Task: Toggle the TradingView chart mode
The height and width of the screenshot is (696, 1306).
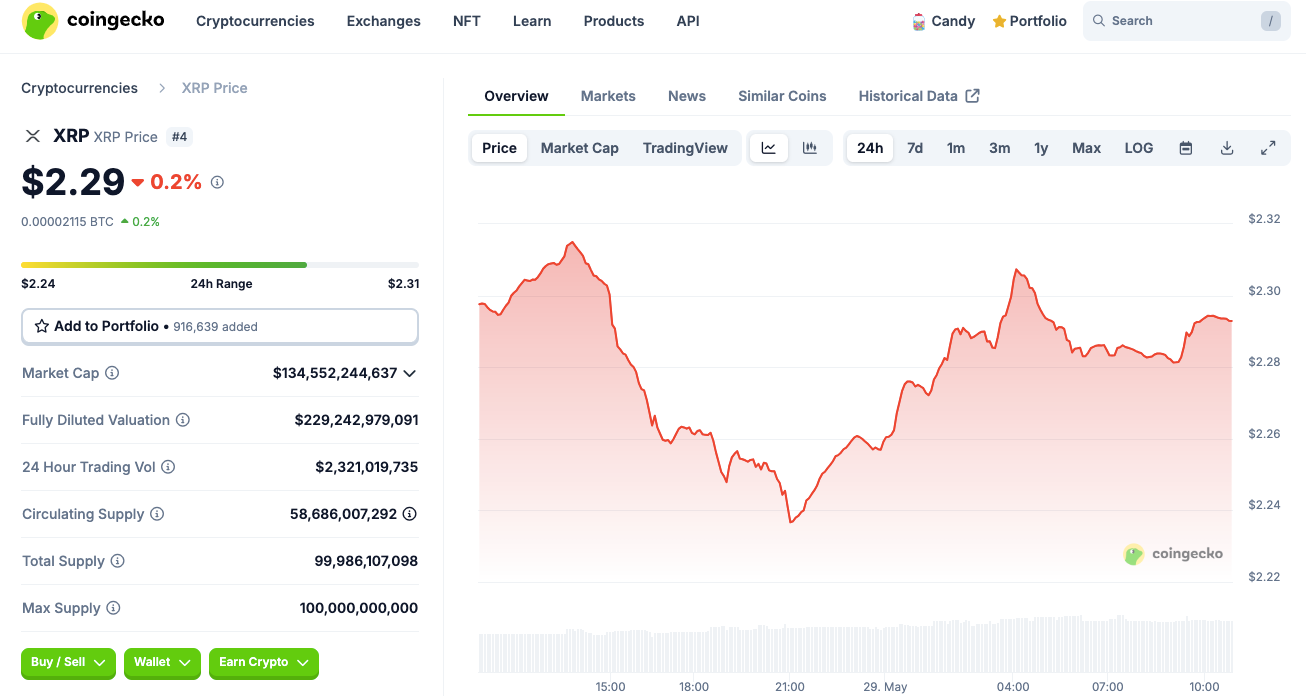Action: (685, 148)
